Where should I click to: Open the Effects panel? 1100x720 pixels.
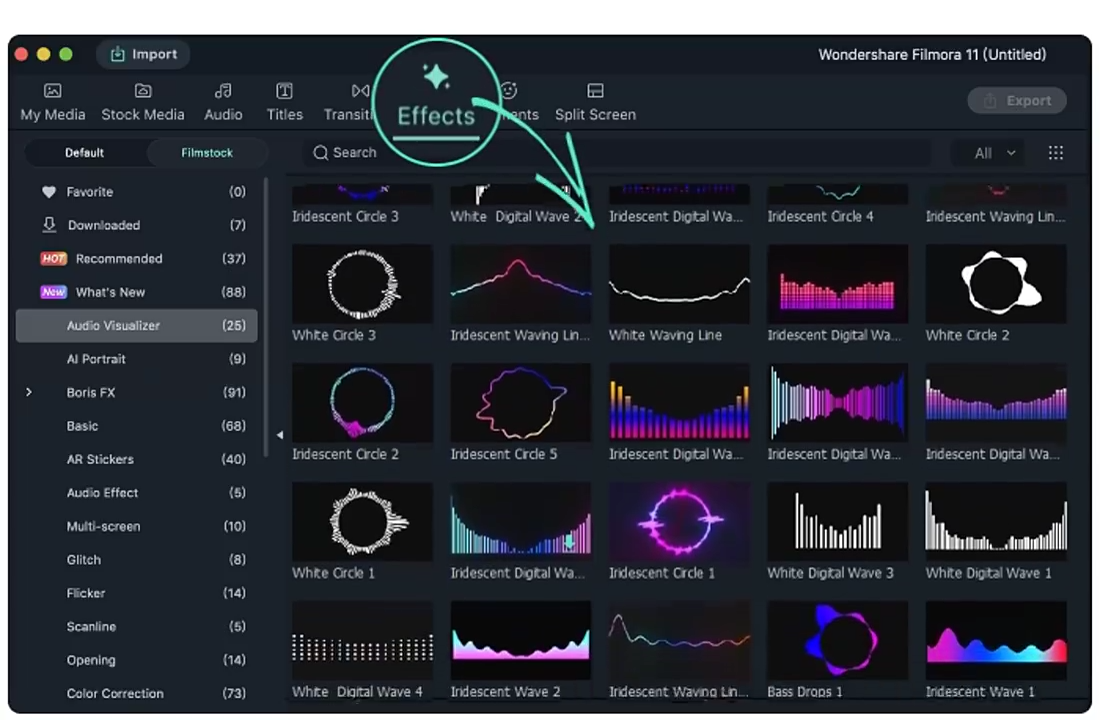point(436,100)
